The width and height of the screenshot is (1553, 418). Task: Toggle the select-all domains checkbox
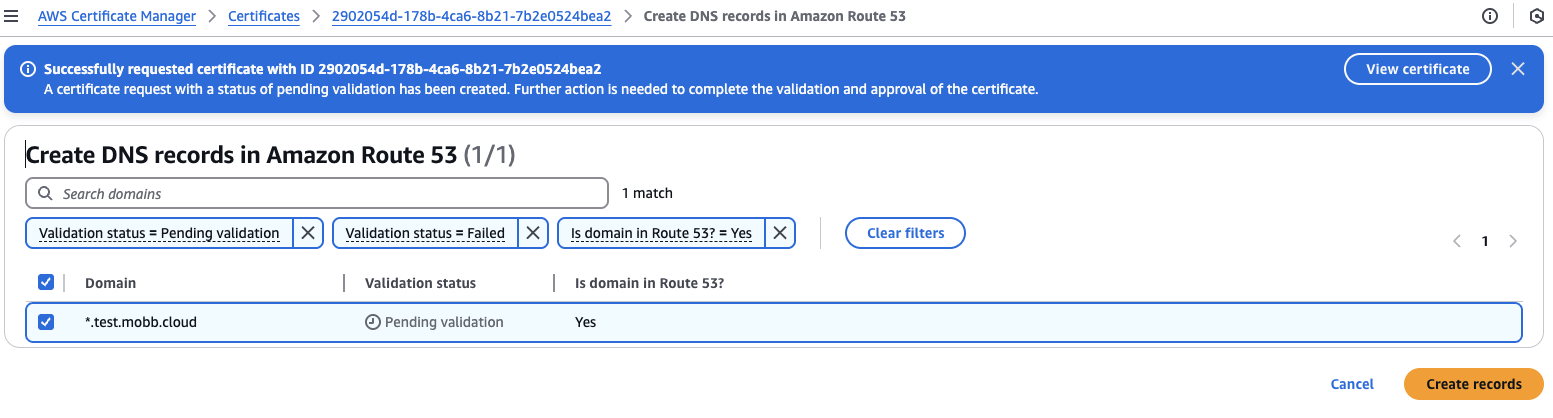46,283
